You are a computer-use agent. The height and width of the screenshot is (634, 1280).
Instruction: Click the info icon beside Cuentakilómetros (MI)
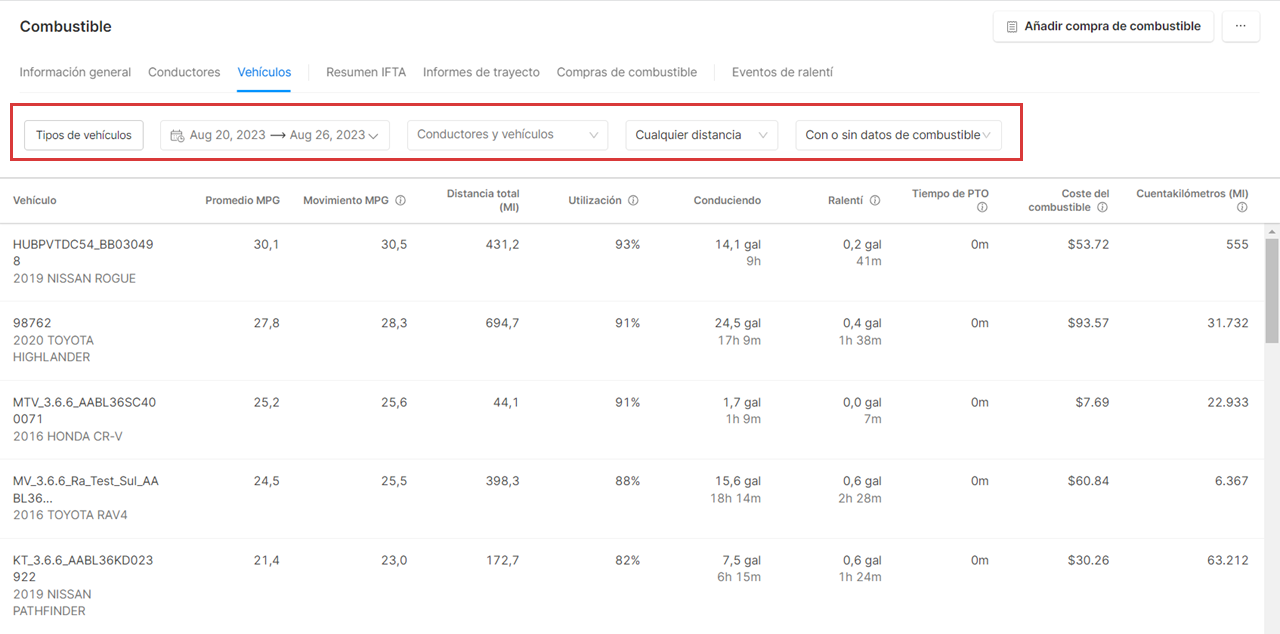(x=1243, y=206)
